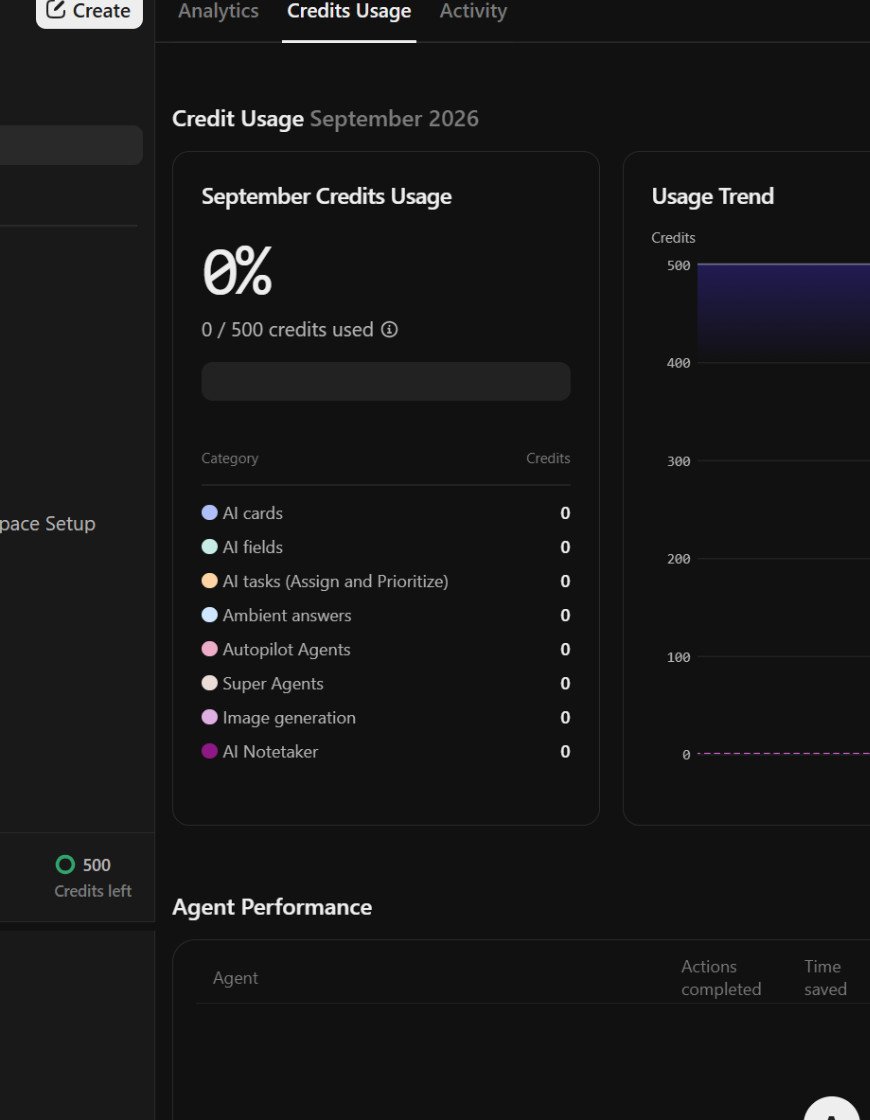Click the Autopilot Agents color dot
The image size is (870, 1120).
(x=209, y=649)
